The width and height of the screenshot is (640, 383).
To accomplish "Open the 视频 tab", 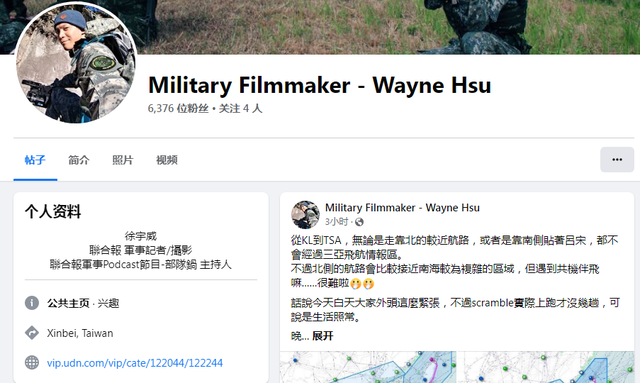I will (x=167, y=160).
